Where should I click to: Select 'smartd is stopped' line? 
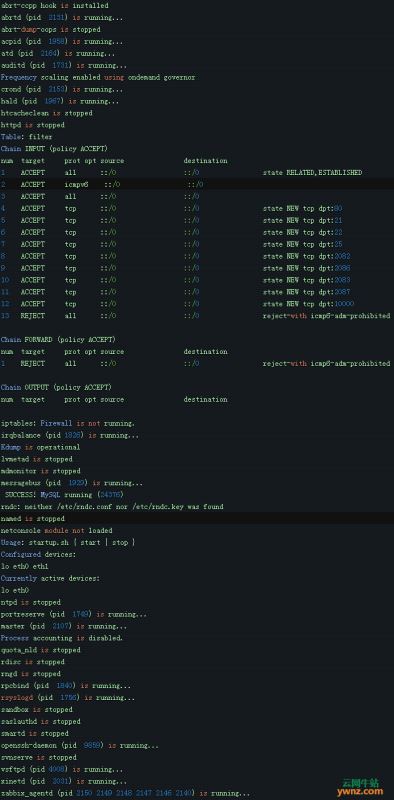35,733
